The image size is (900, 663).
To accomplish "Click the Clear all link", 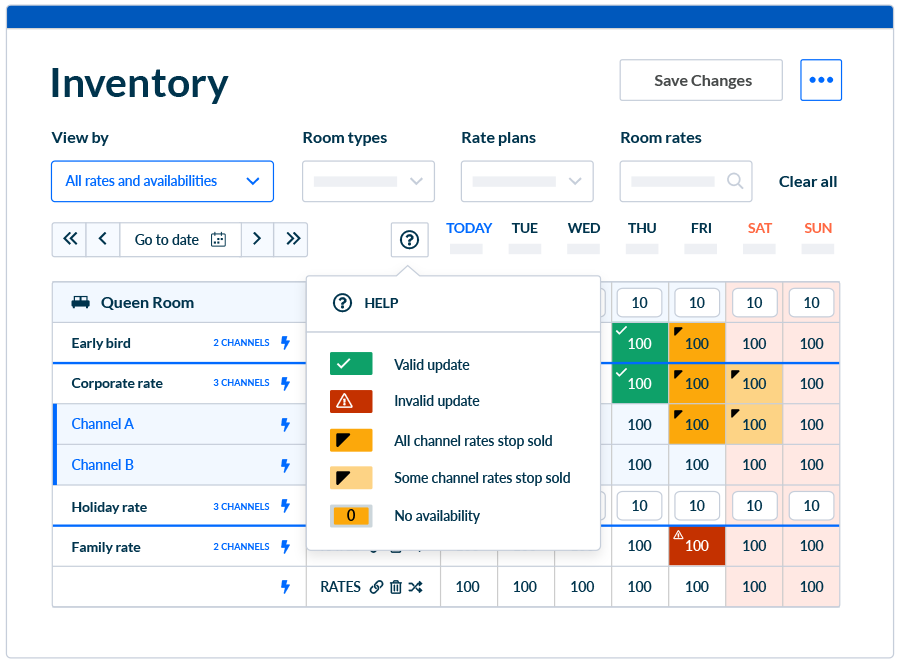I will tap(807, 181).
